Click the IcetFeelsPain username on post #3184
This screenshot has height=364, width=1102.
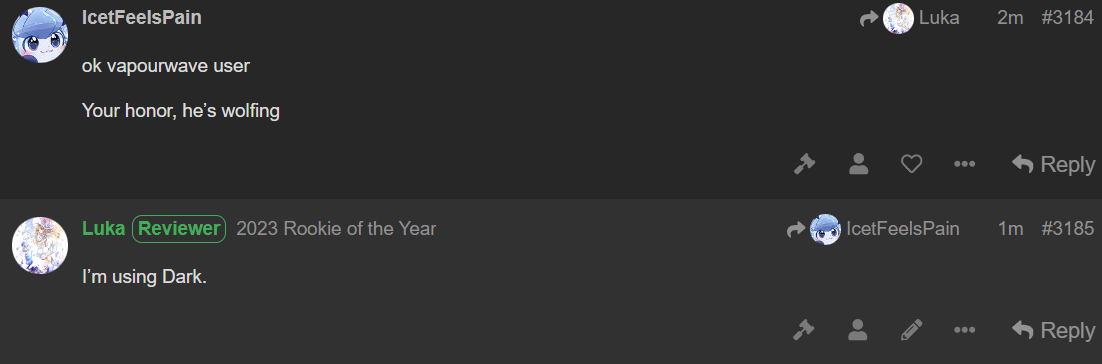[x=142, y=18]
